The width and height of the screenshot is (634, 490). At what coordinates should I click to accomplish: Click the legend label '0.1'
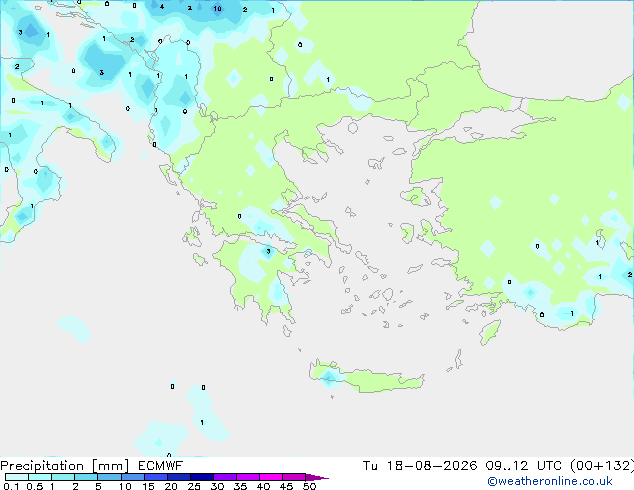point(11,486)
